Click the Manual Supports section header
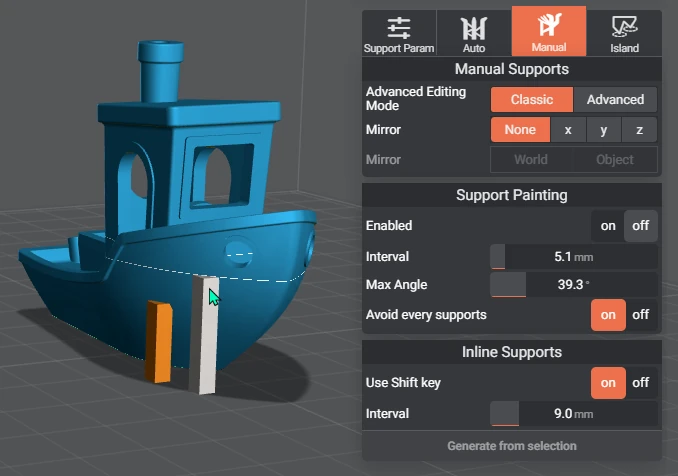678x476 pixels. [512, 69]
